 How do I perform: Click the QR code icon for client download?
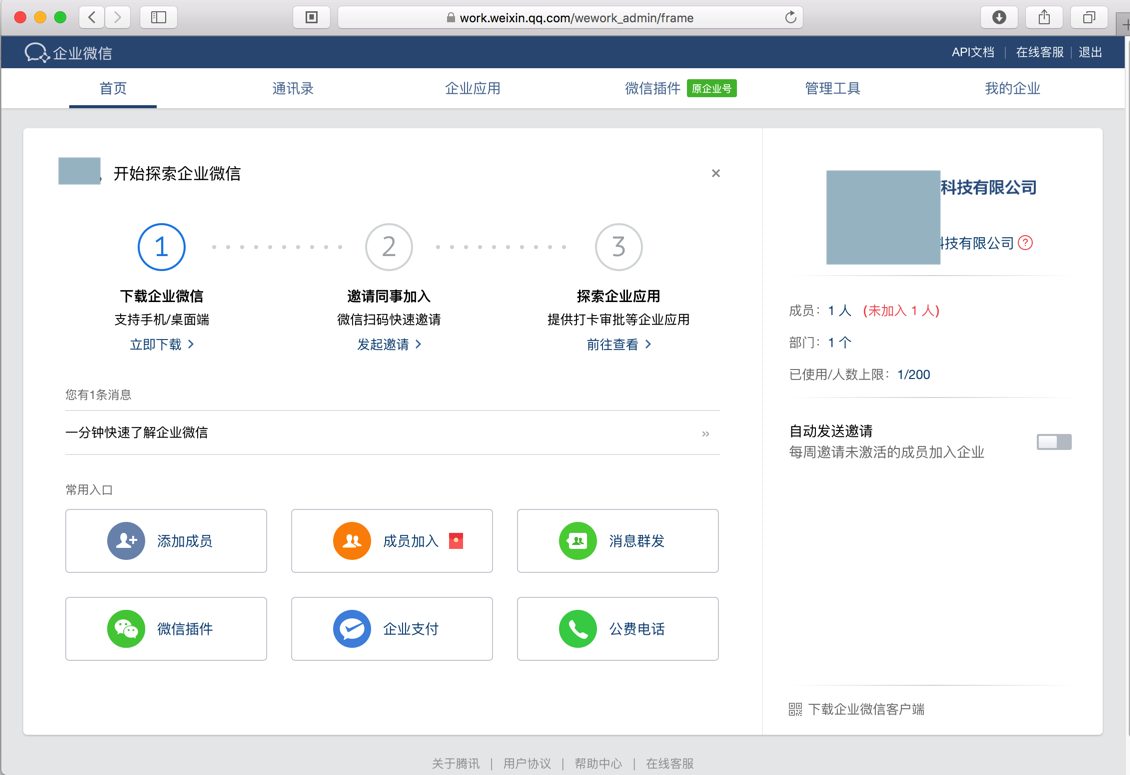795,709
